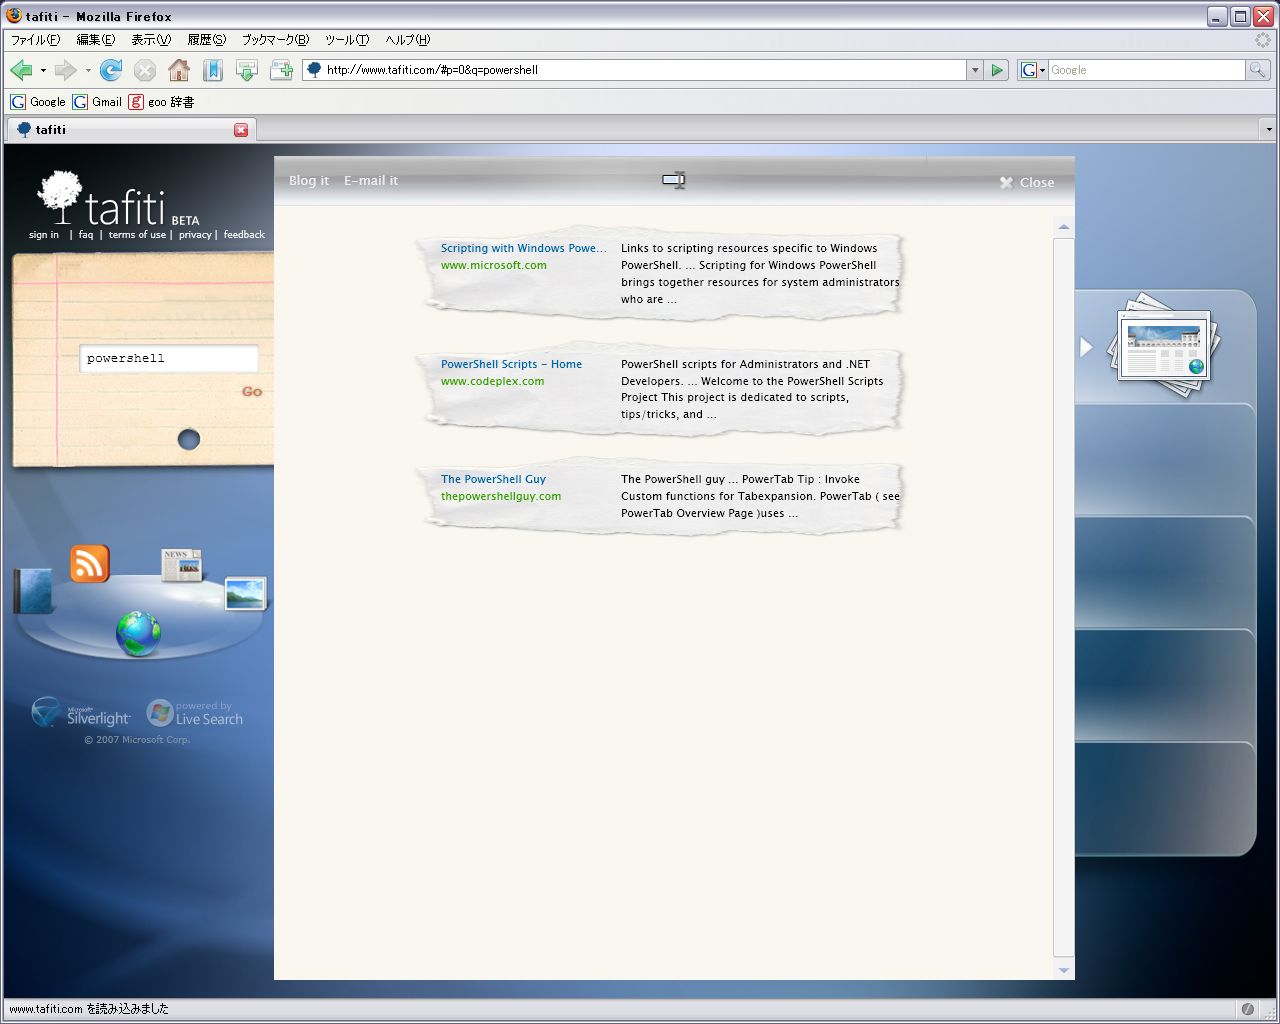Click the Go search button
Viewport: 1280px width, 1024px height.
click(x=252, y=392)
